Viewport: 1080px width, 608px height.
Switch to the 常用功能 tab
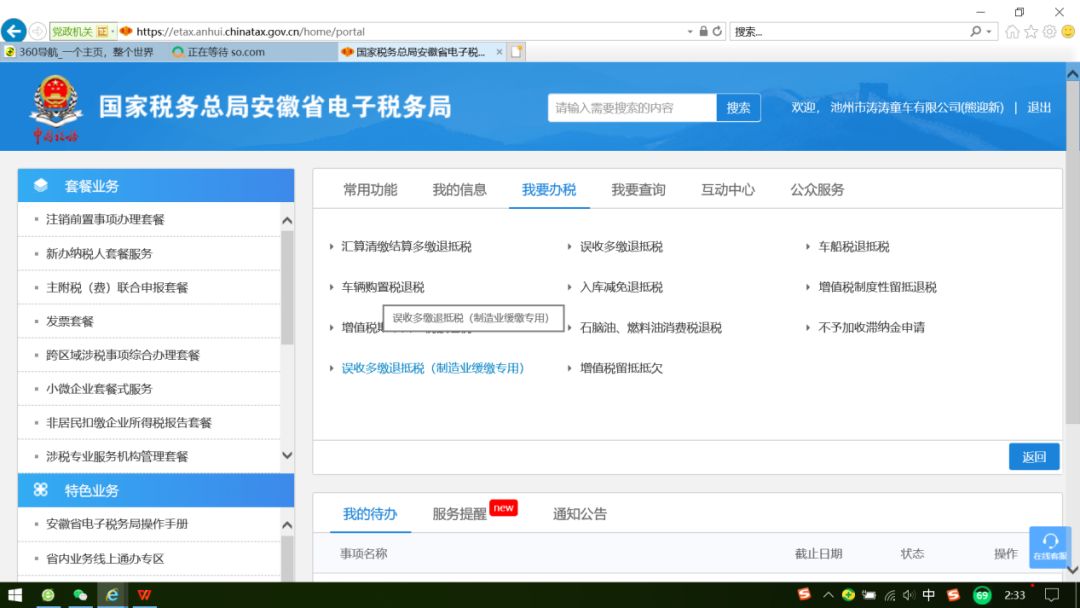point(370,189)
